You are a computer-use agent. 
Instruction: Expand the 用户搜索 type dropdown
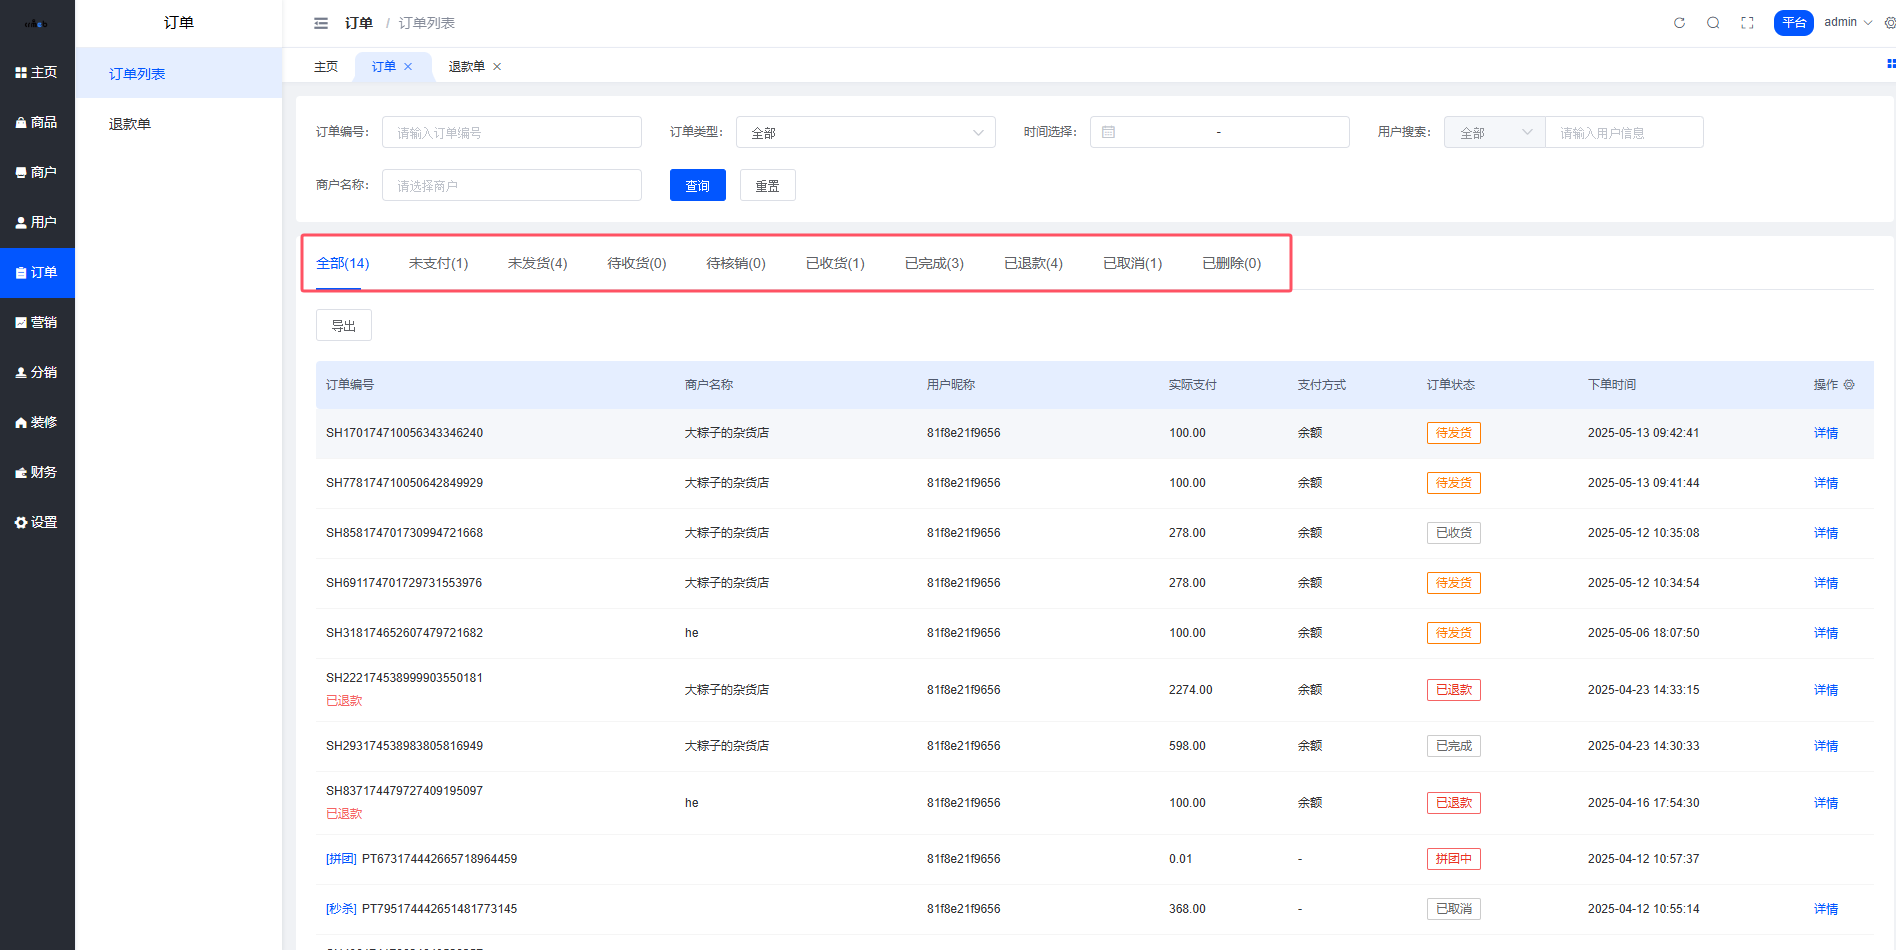(1494, 133)
